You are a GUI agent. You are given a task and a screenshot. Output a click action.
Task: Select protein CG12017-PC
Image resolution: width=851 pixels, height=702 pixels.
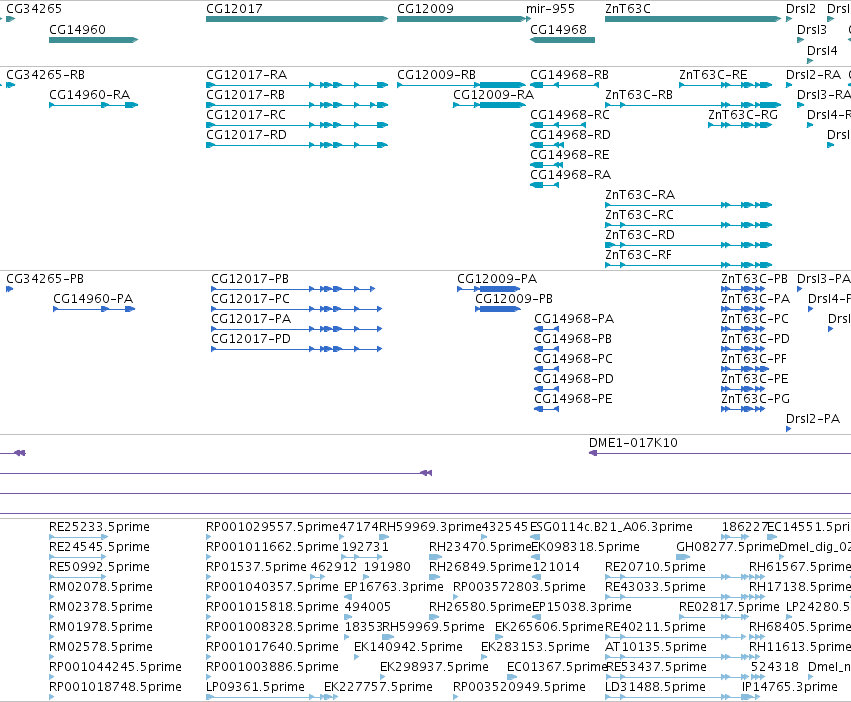click(x=297, y=309)
